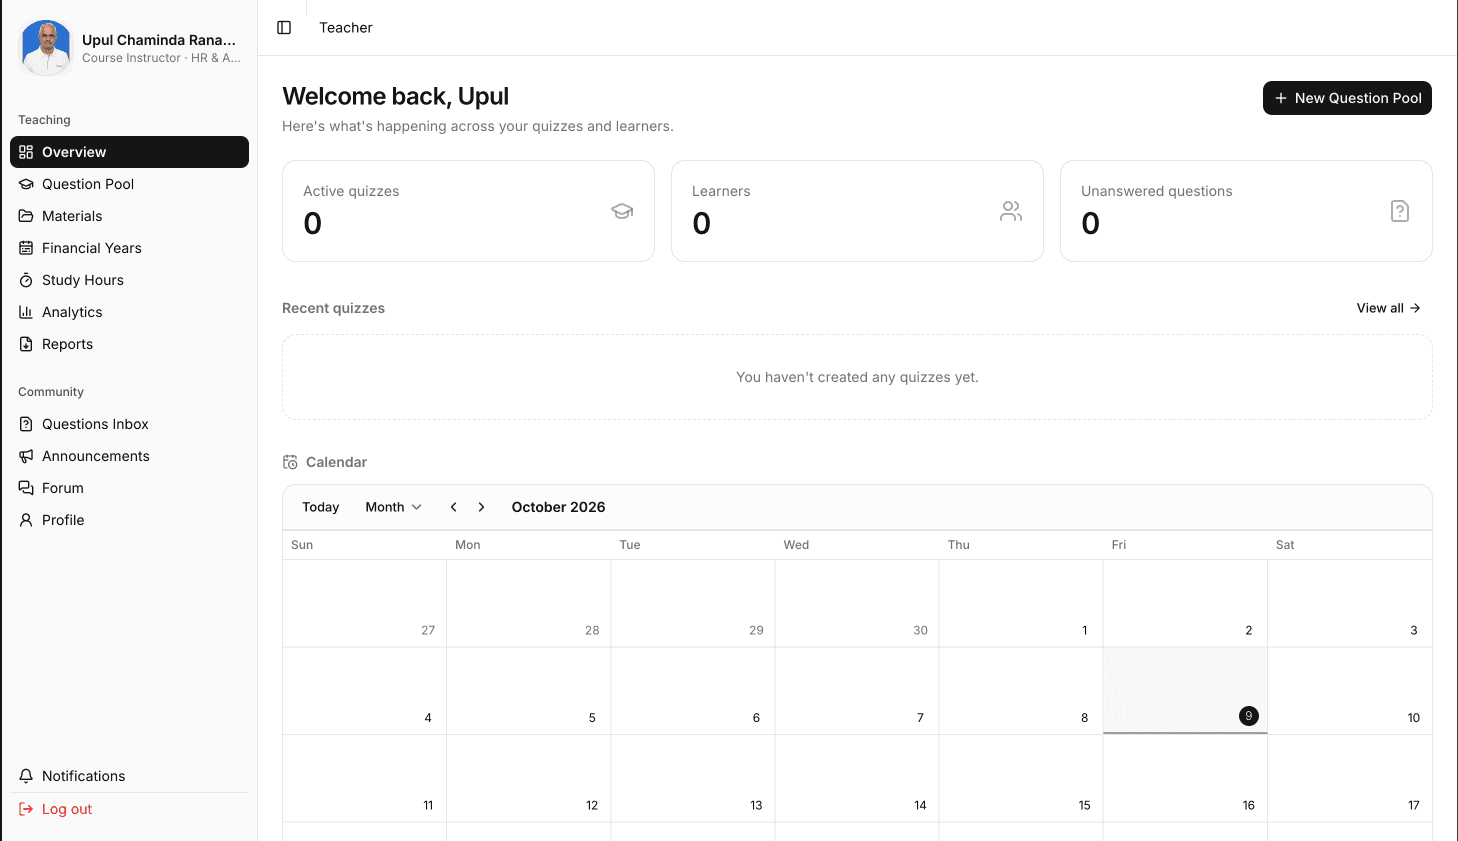Click the Teacher breadcrumb text
1458x841 pixels.
tap(346, 28)
